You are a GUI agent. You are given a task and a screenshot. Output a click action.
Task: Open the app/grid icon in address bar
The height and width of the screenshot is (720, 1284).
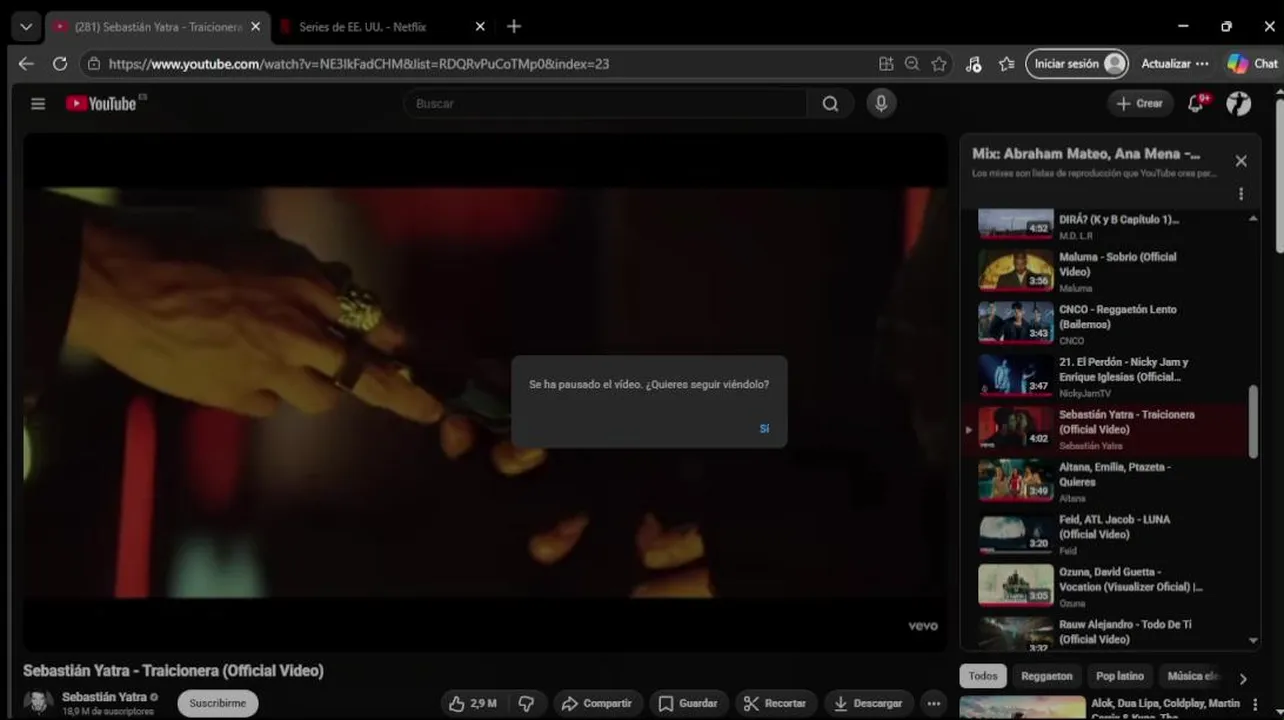pyautogui.click(x=886, y=63)
